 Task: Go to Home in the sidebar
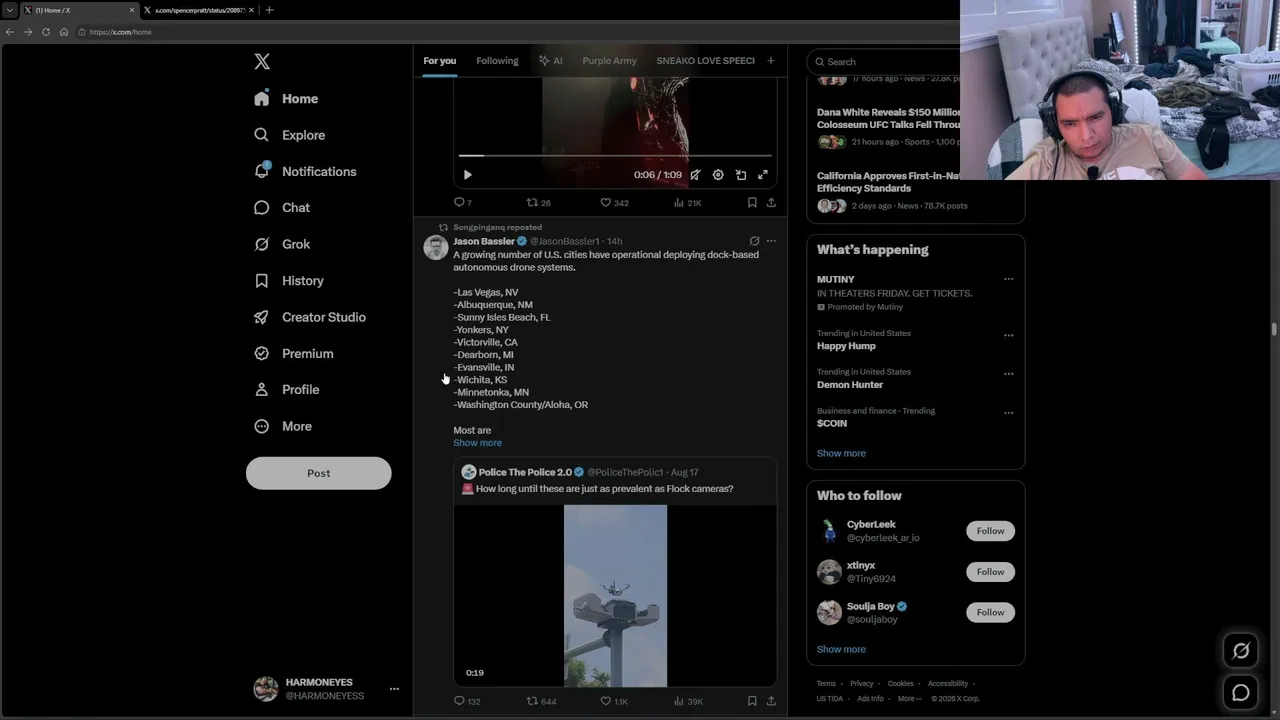tap(286, 99)
